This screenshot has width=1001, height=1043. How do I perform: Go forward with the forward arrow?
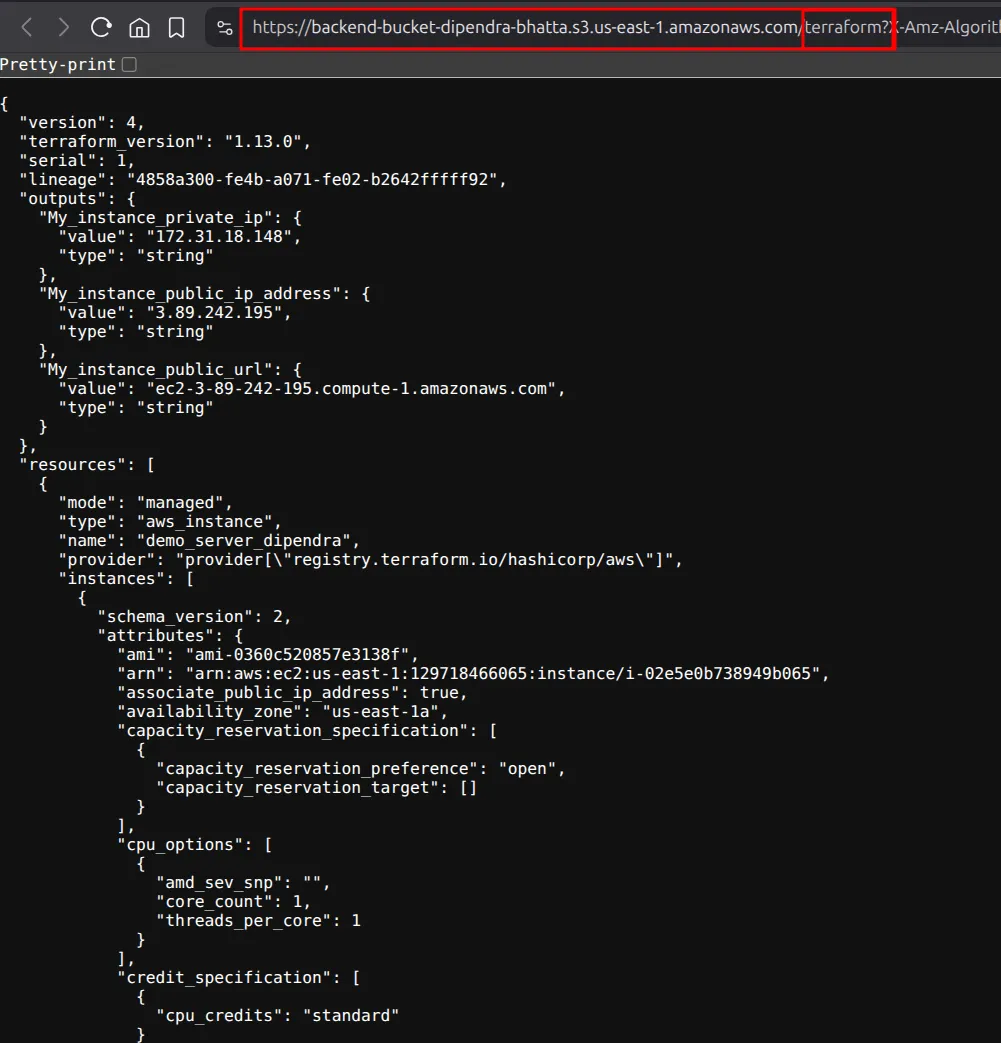pos(63,27)
